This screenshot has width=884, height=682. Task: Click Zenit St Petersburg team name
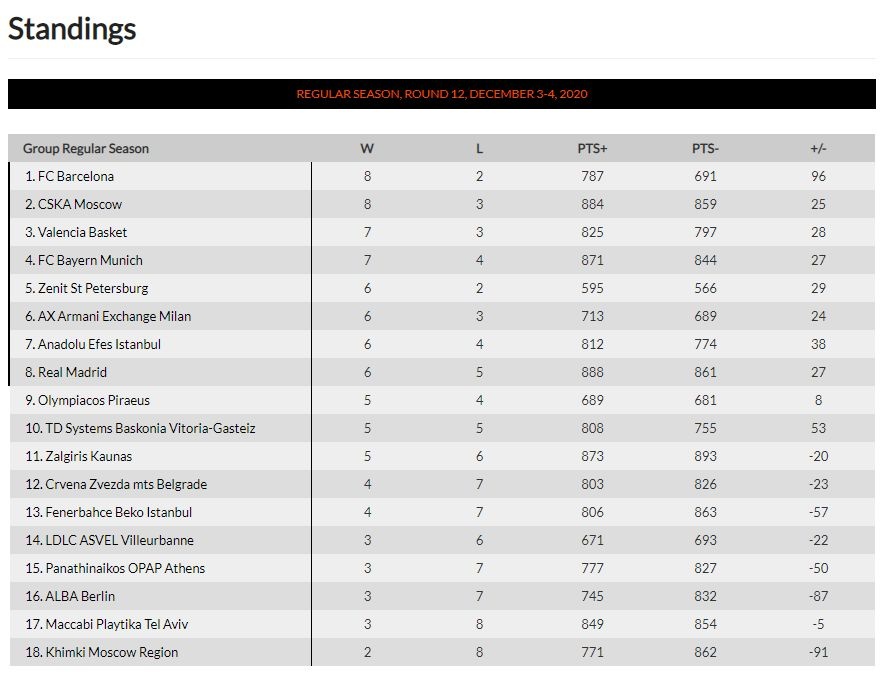tap(93, 288)
